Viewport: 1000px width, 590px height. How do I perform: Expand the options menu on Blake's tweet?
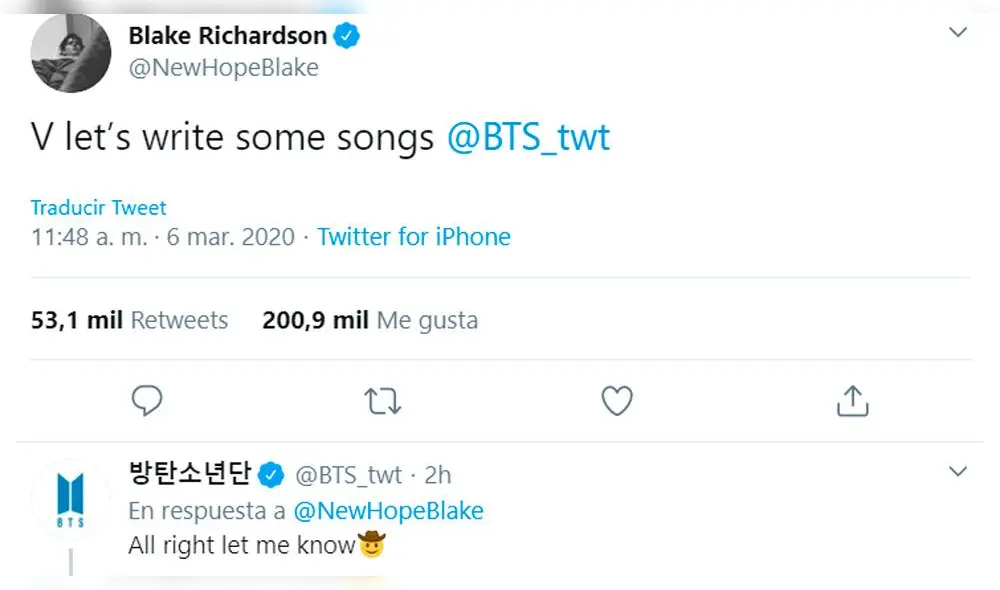point(958,30)
